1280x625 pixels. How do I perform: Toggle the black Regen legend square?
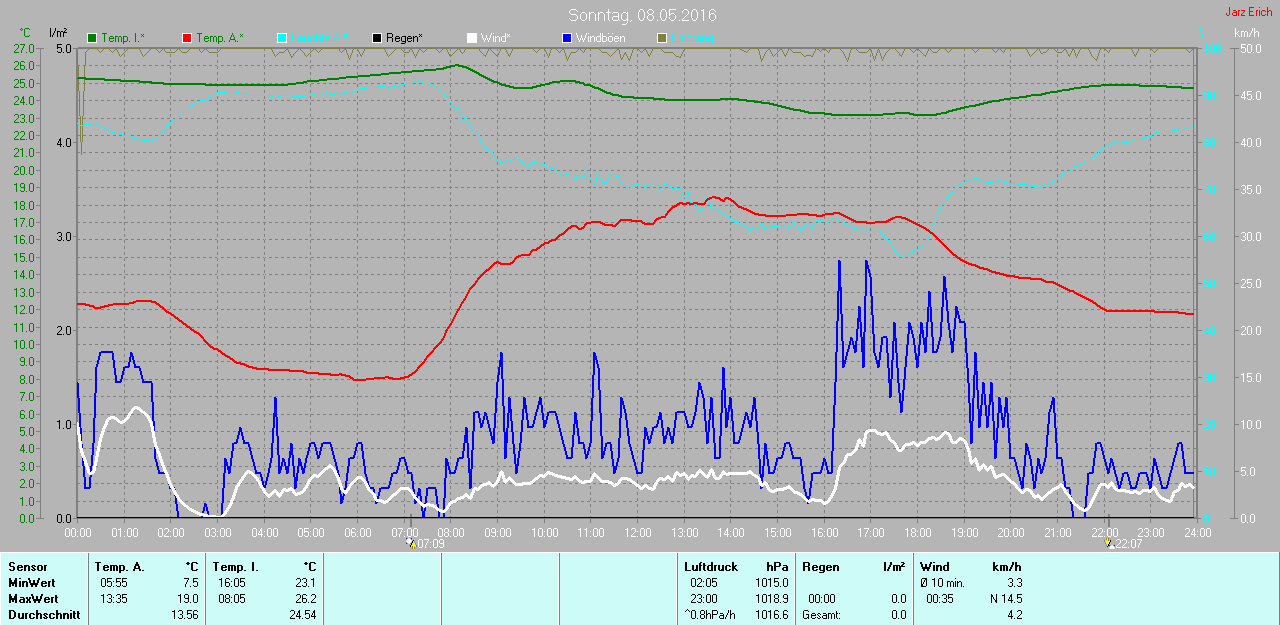[x=377, y=38]
